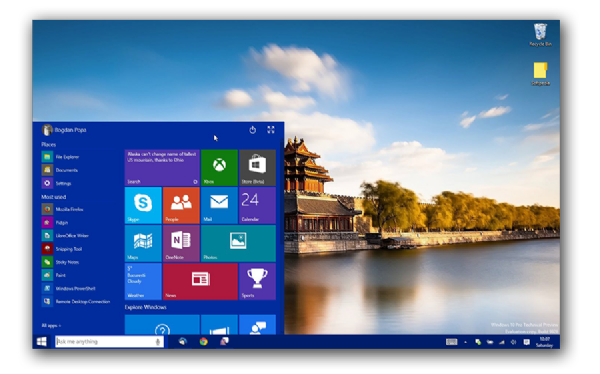This screenshot has height=374, width=600.
Task: Click the power button icon
Action: 253,130
